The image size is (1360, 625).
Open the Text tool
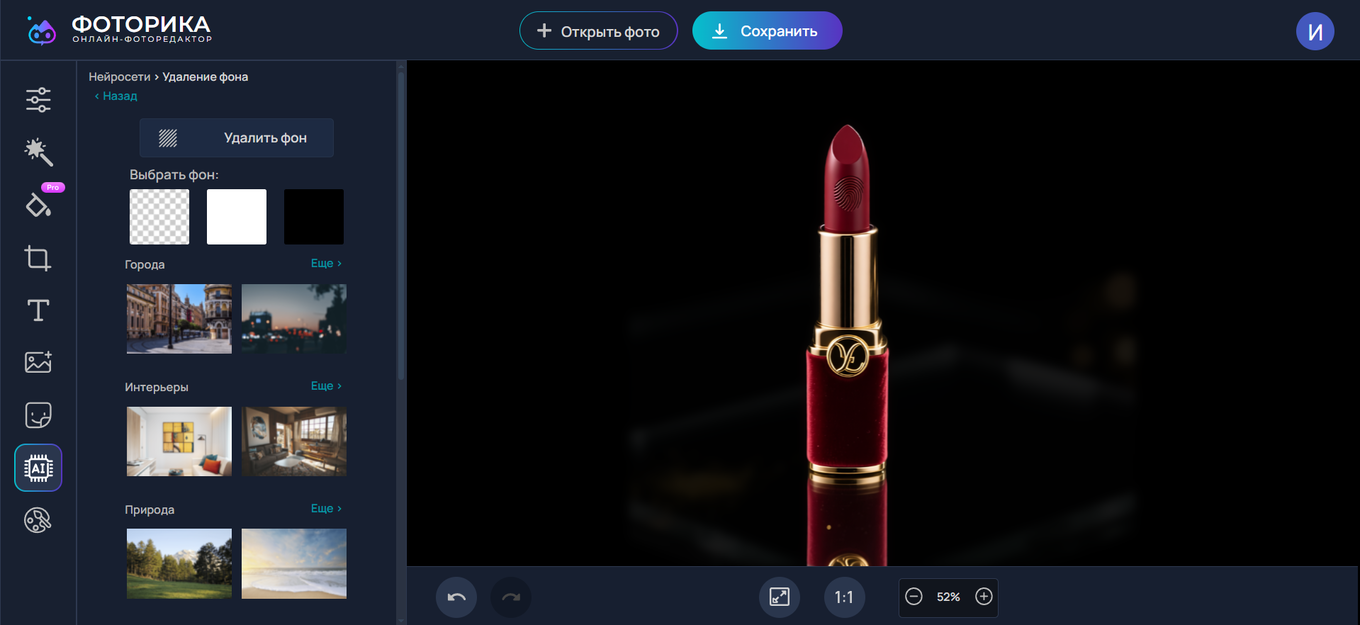(37, 310)
